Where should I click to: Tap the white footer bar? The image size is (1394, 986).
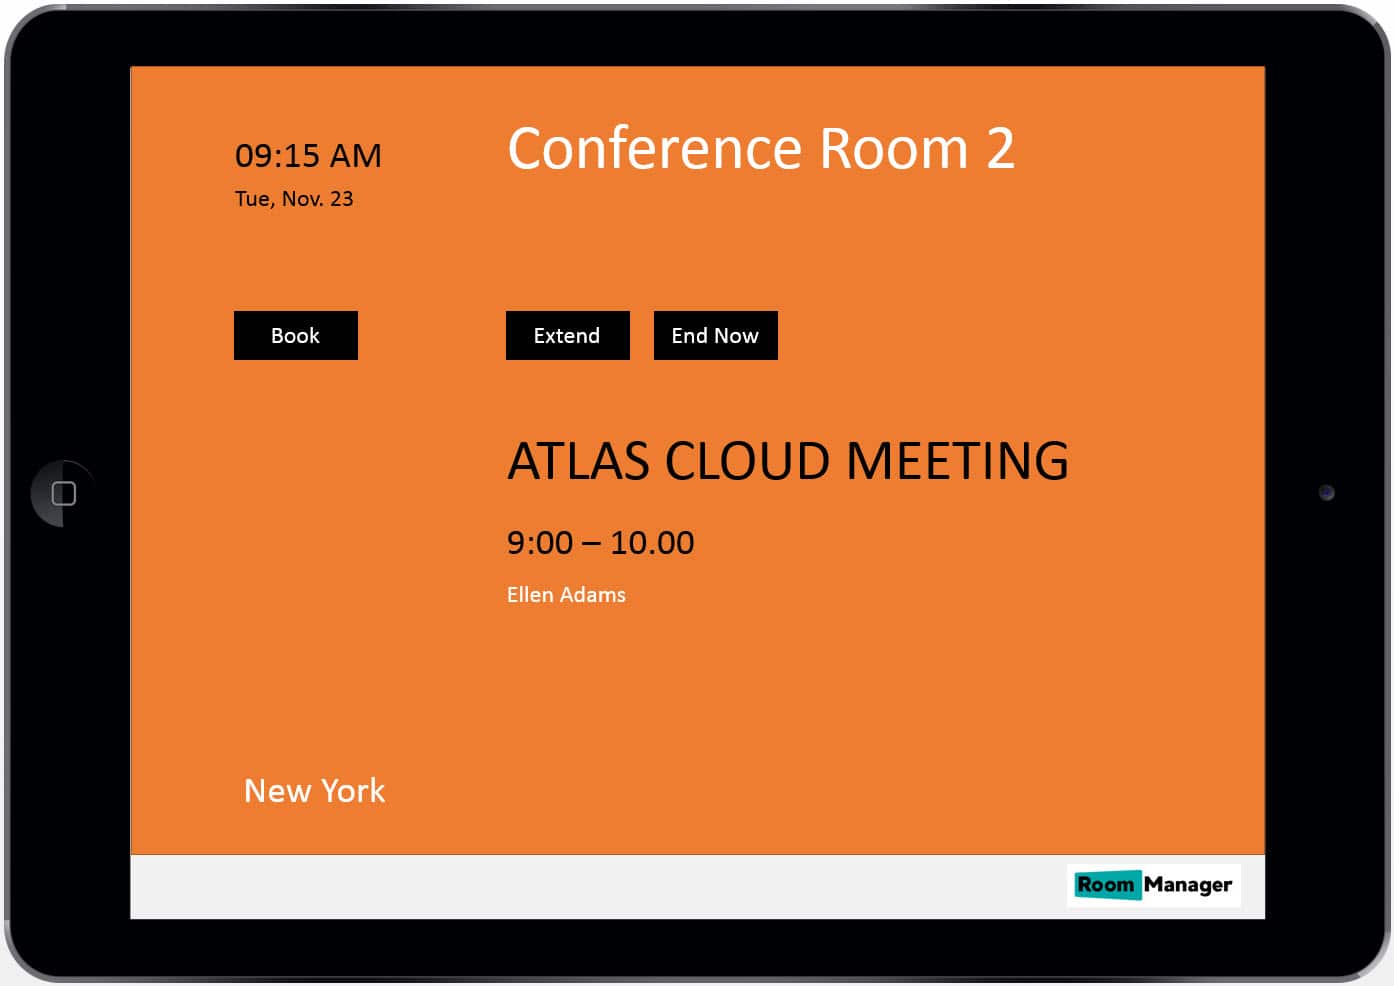click(600, 885)
